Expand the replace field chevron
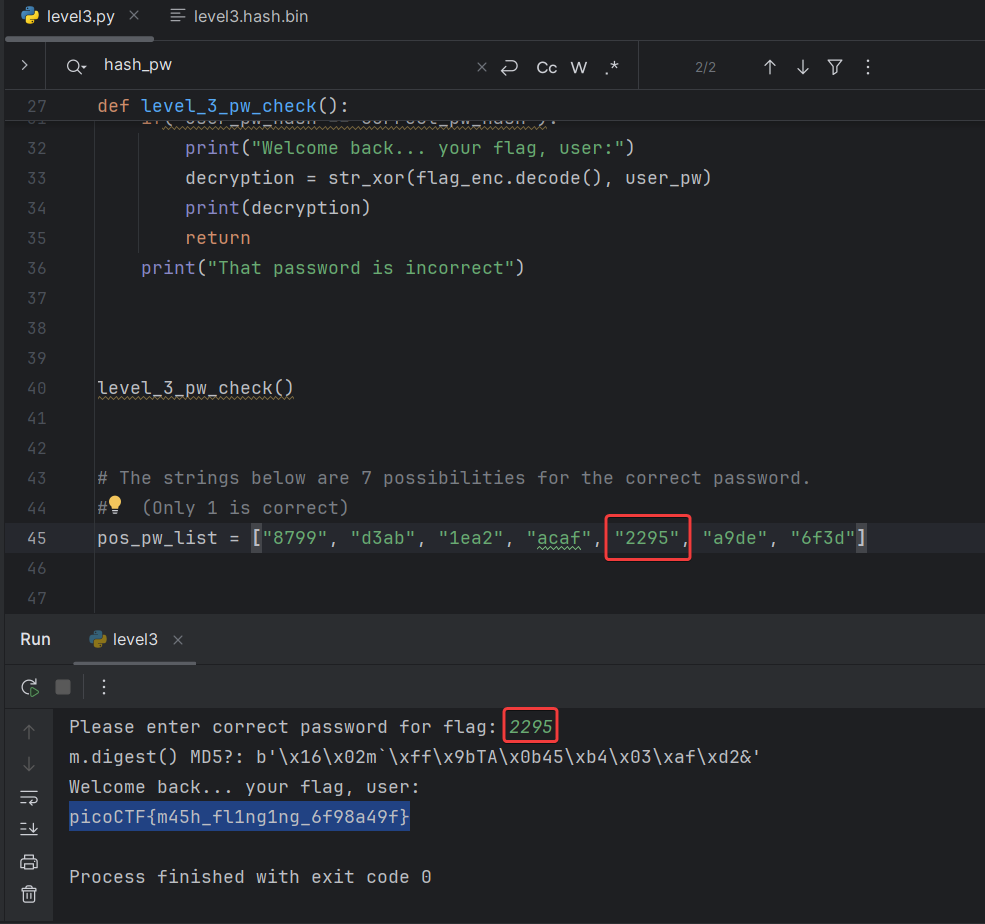This screenshot has width=985, height=924. tap(24, 66)
